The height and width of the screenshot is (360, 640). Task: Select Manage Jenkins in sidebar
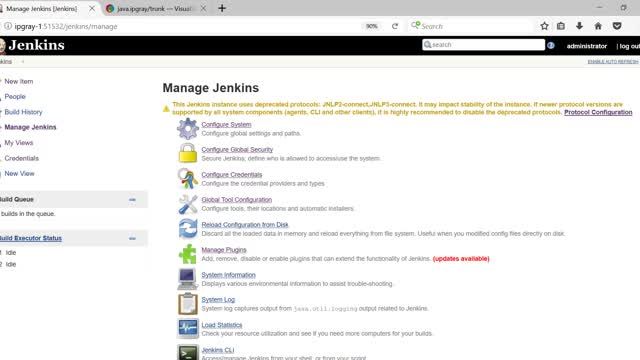pos(30,127)
